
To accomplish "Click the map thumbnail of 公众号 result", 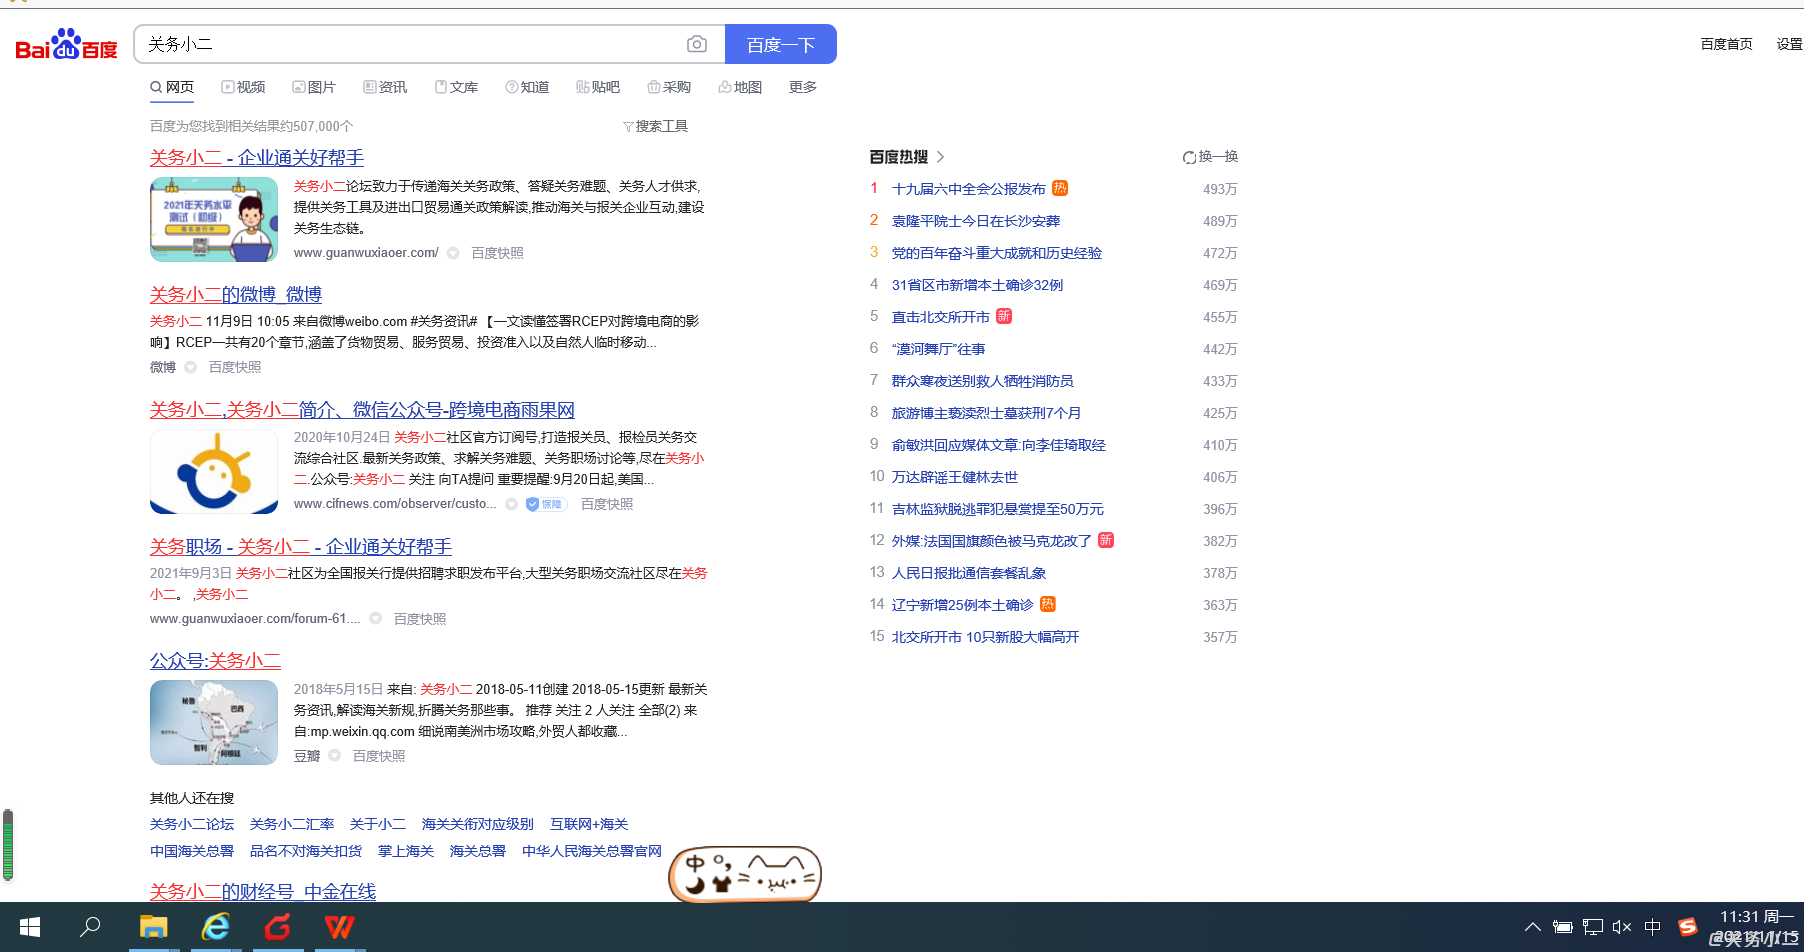I will 214,722.
